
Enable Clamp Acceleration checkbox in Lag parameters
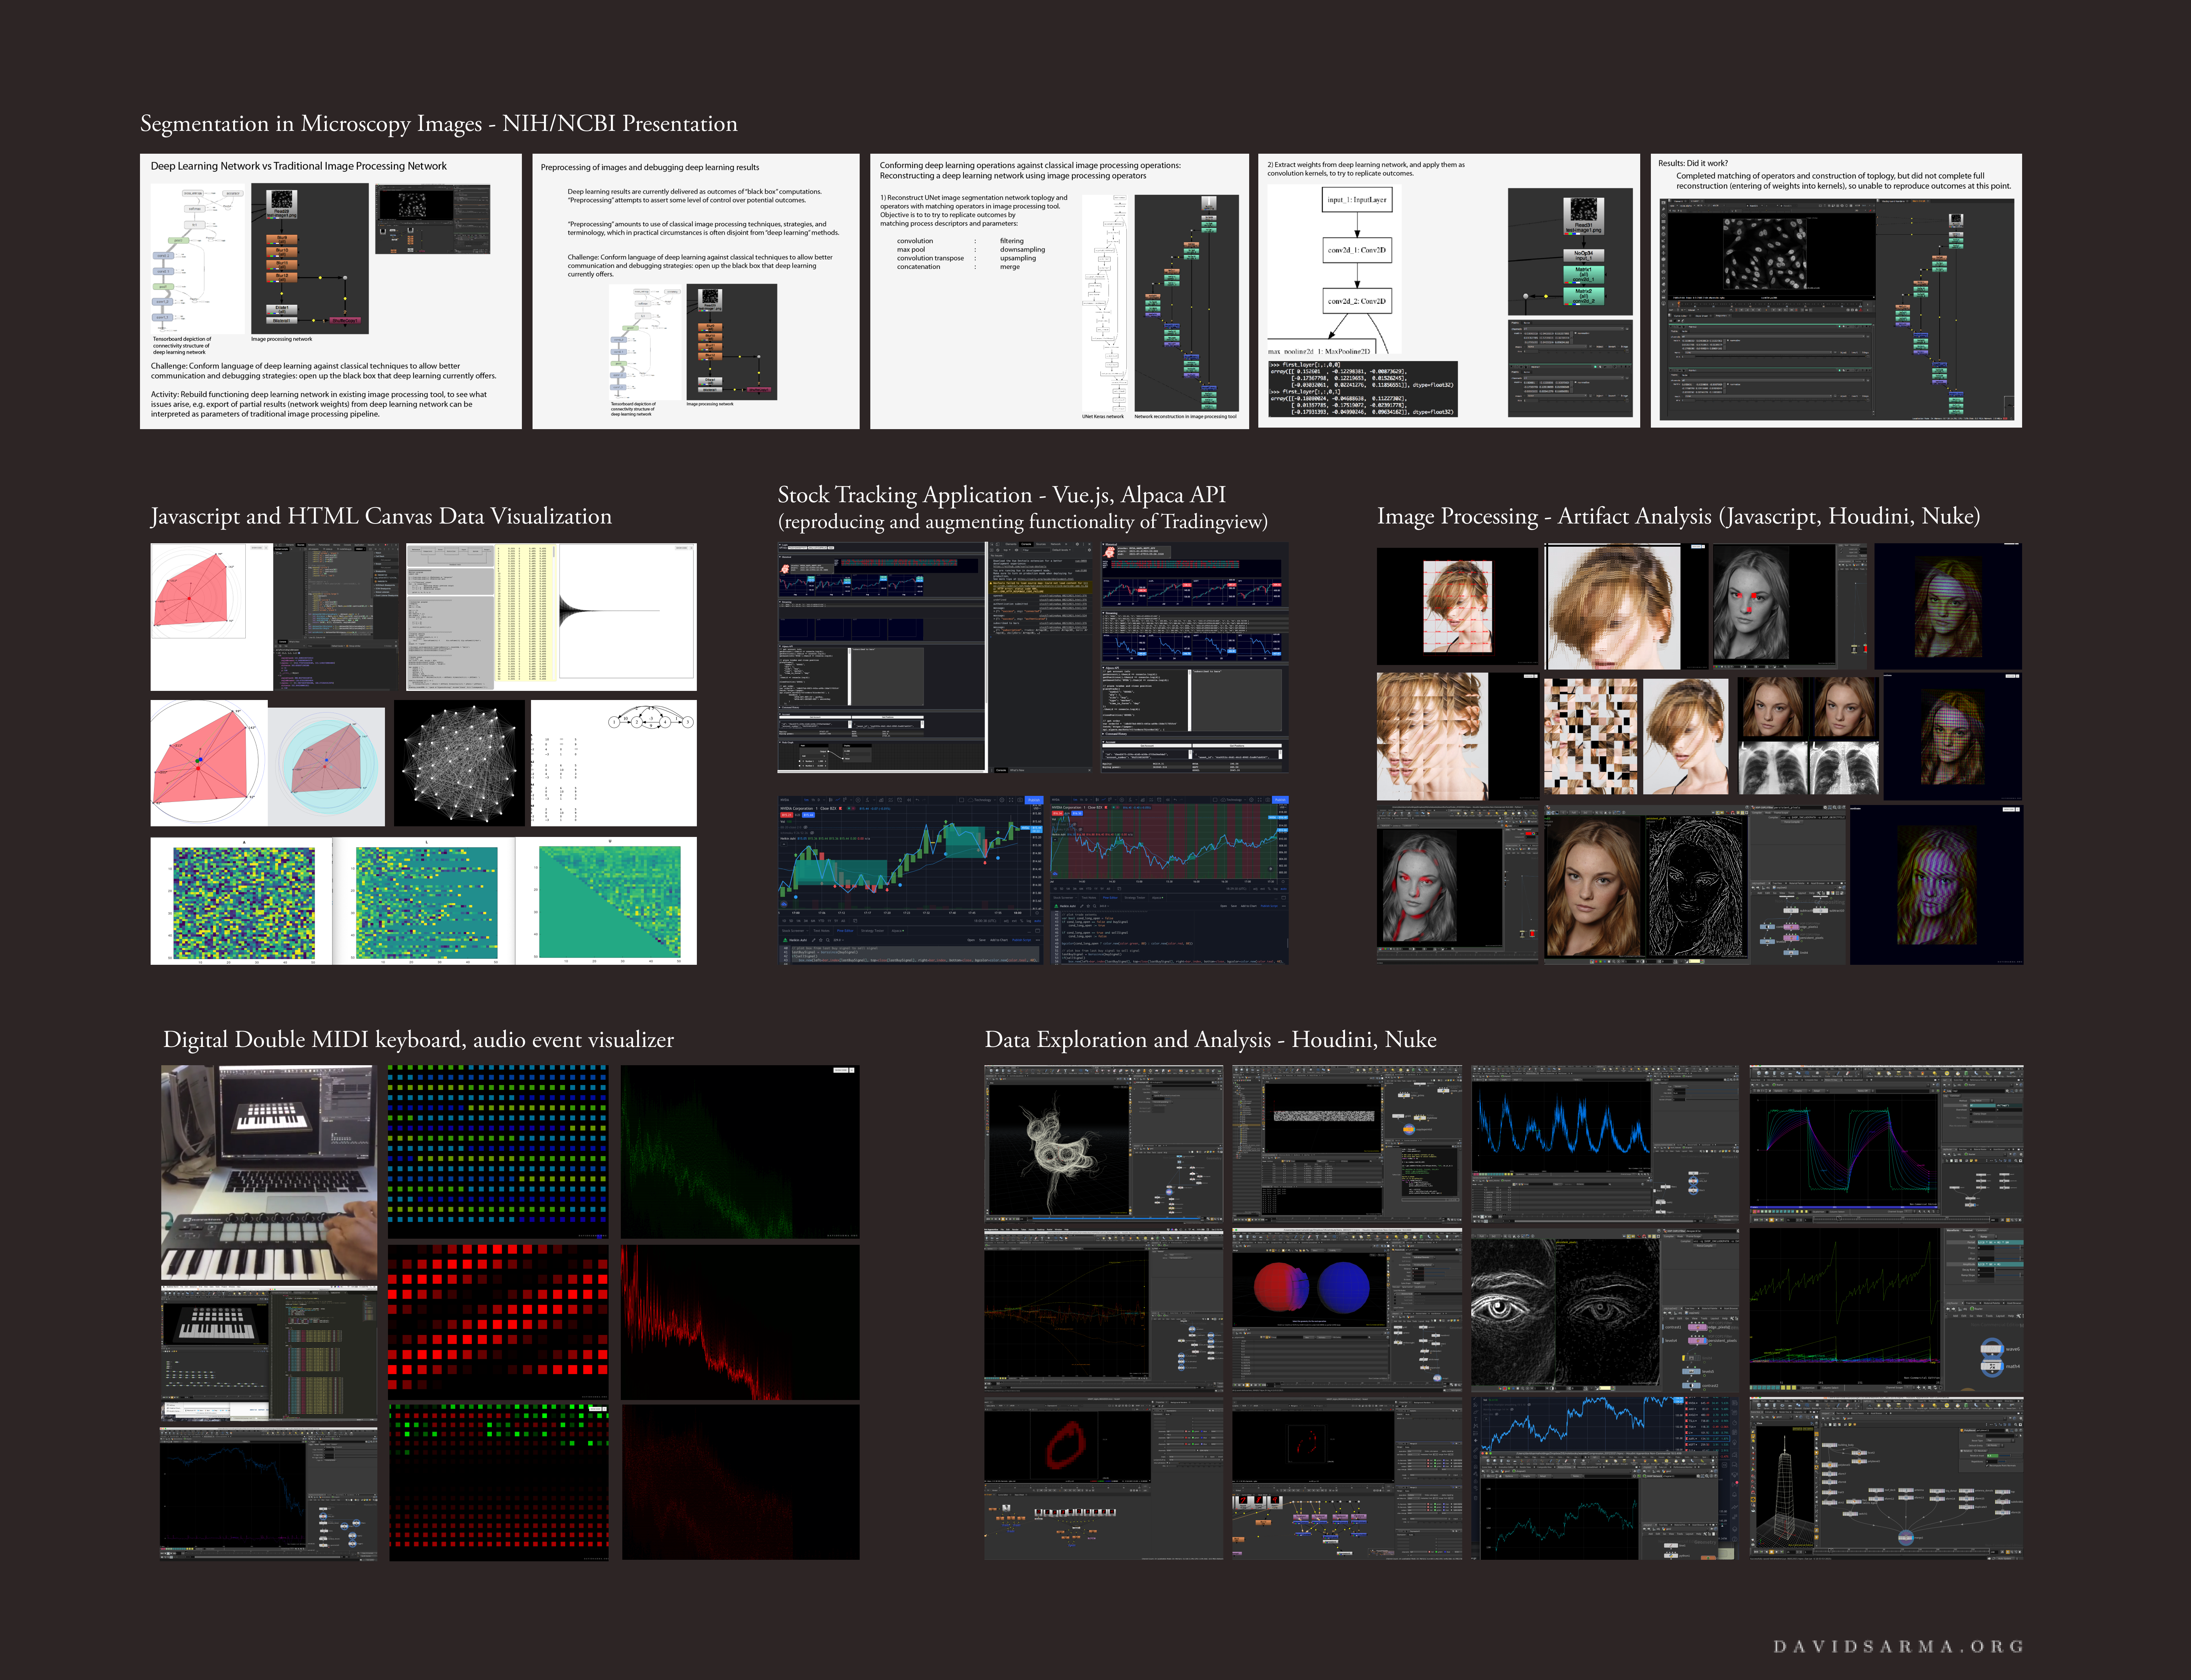pyautogui.click(x=1971, y=1122)
